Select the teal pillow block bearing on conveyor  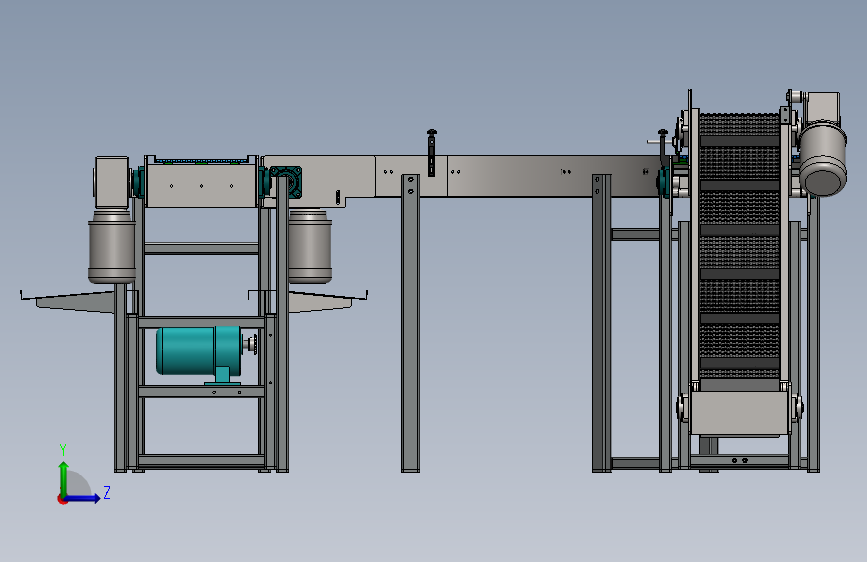click(286, 181)
